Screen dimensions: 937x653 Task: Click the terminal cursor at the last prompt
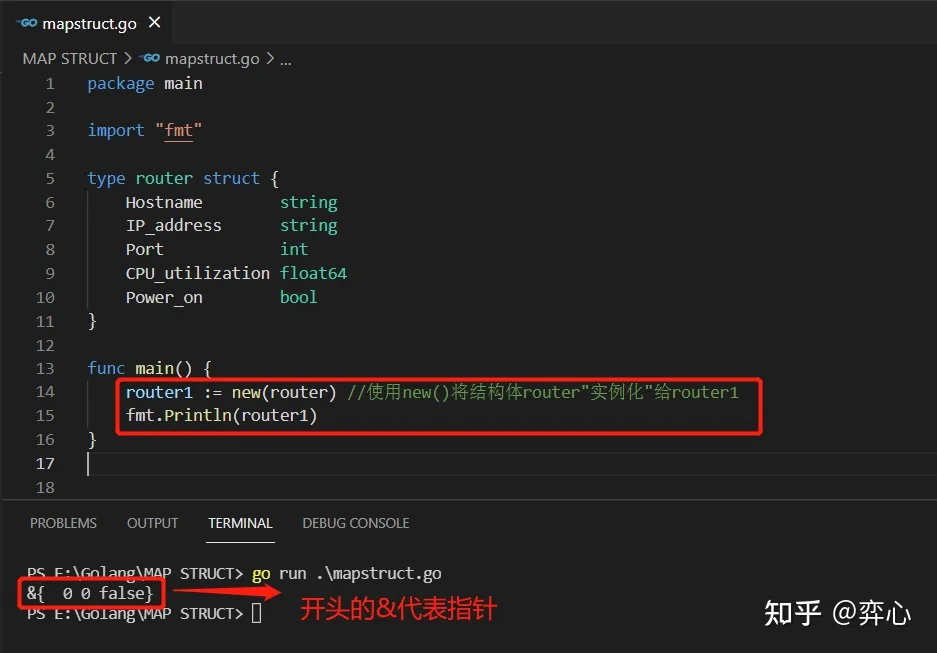click(x=256, y=613)
